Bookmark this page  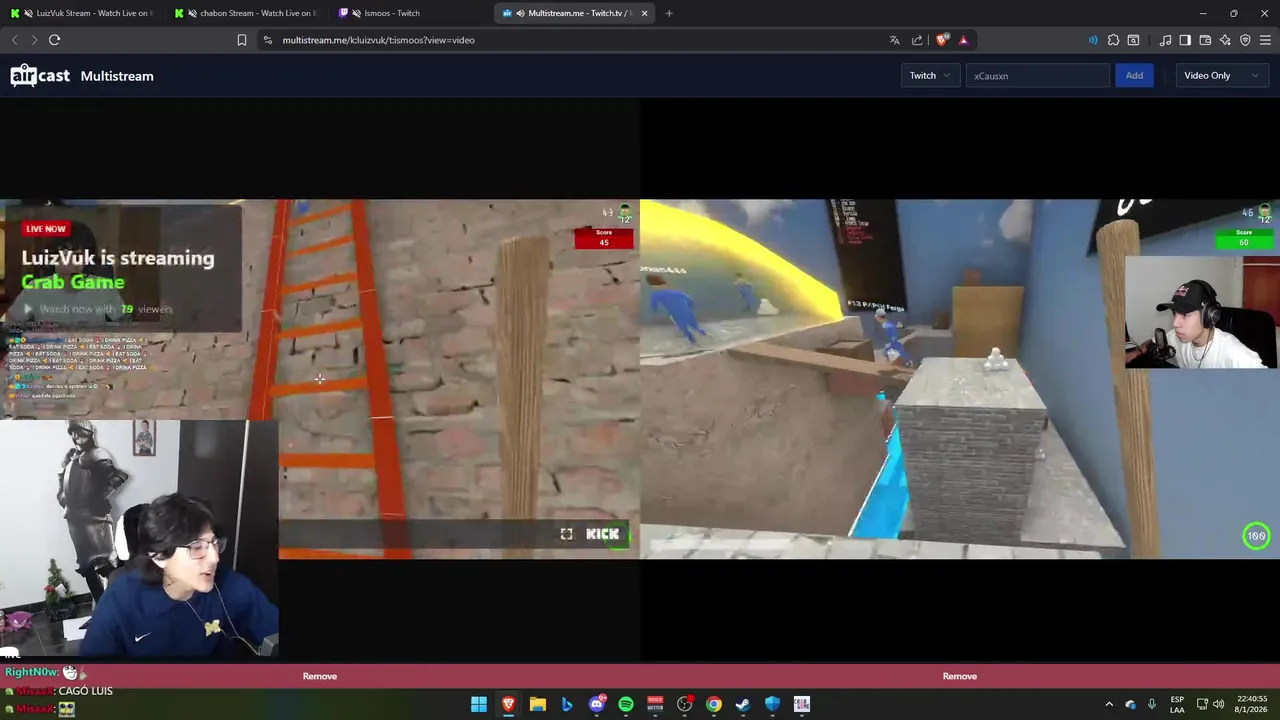pyautogui.click(x=242, y=40)
